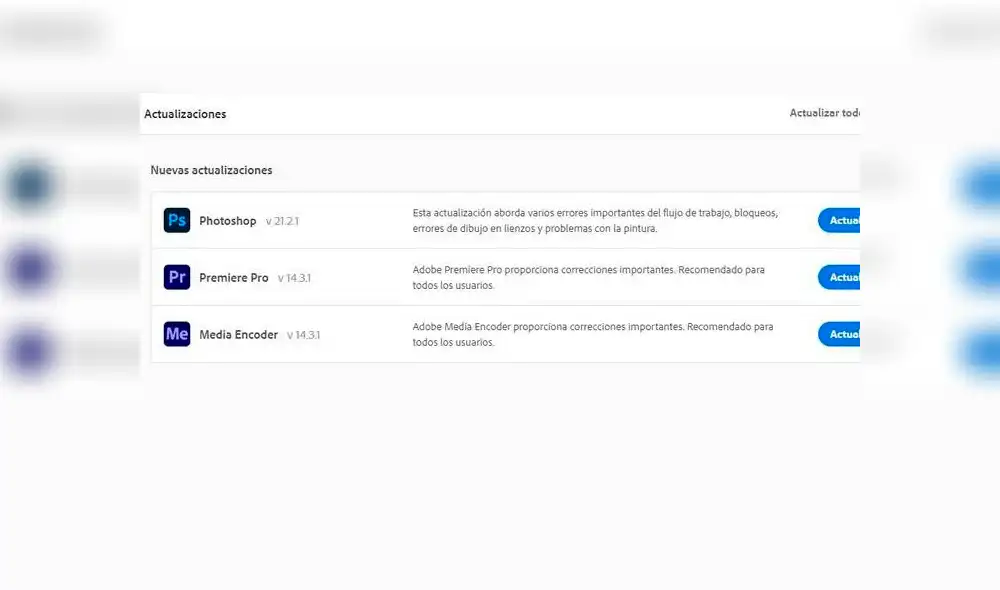Click the Photoshop Ps app icon
The height and width of the screenshot is (590, 1000).
pyautogui.click(x=177, y=221)
